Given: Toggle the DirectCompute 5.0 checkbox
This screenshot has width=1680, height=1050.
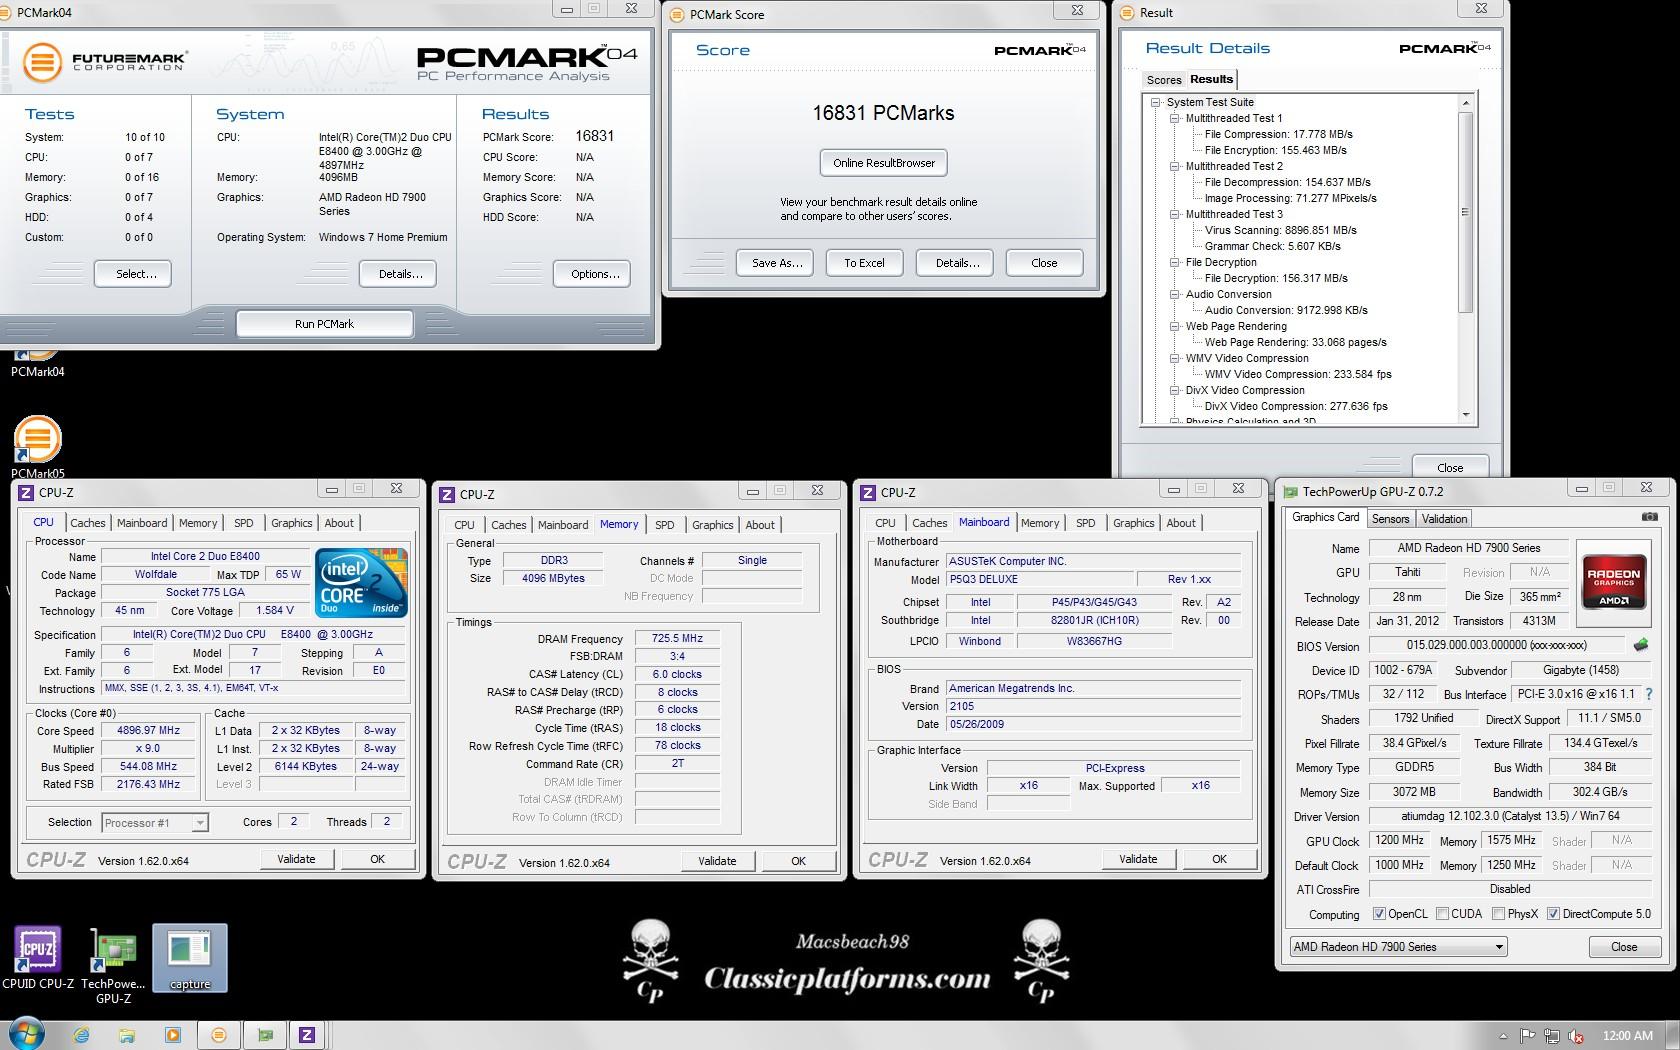Looking at the screenshot, I should point(1553,914).
